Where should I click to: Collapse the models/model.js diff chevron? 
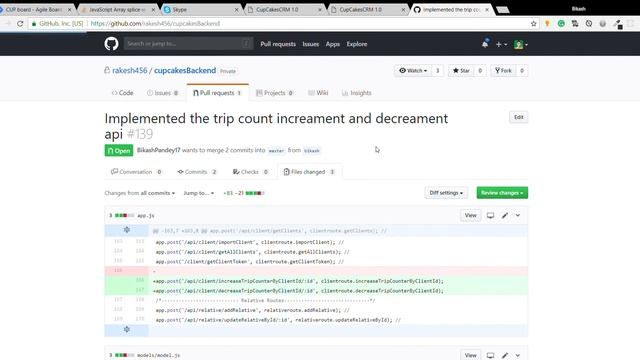(518, 355)
